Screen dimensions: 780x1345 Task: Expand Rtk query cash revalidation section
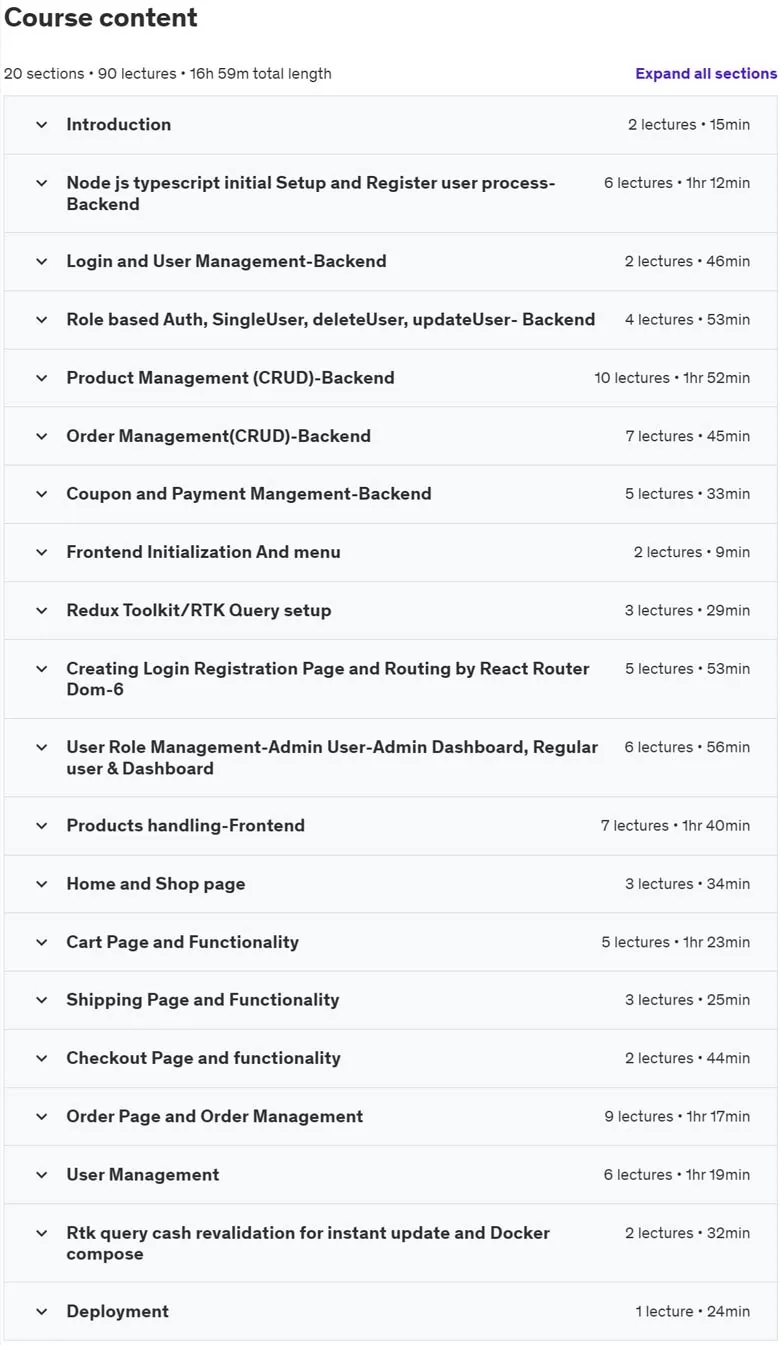tap(390, 1243)
